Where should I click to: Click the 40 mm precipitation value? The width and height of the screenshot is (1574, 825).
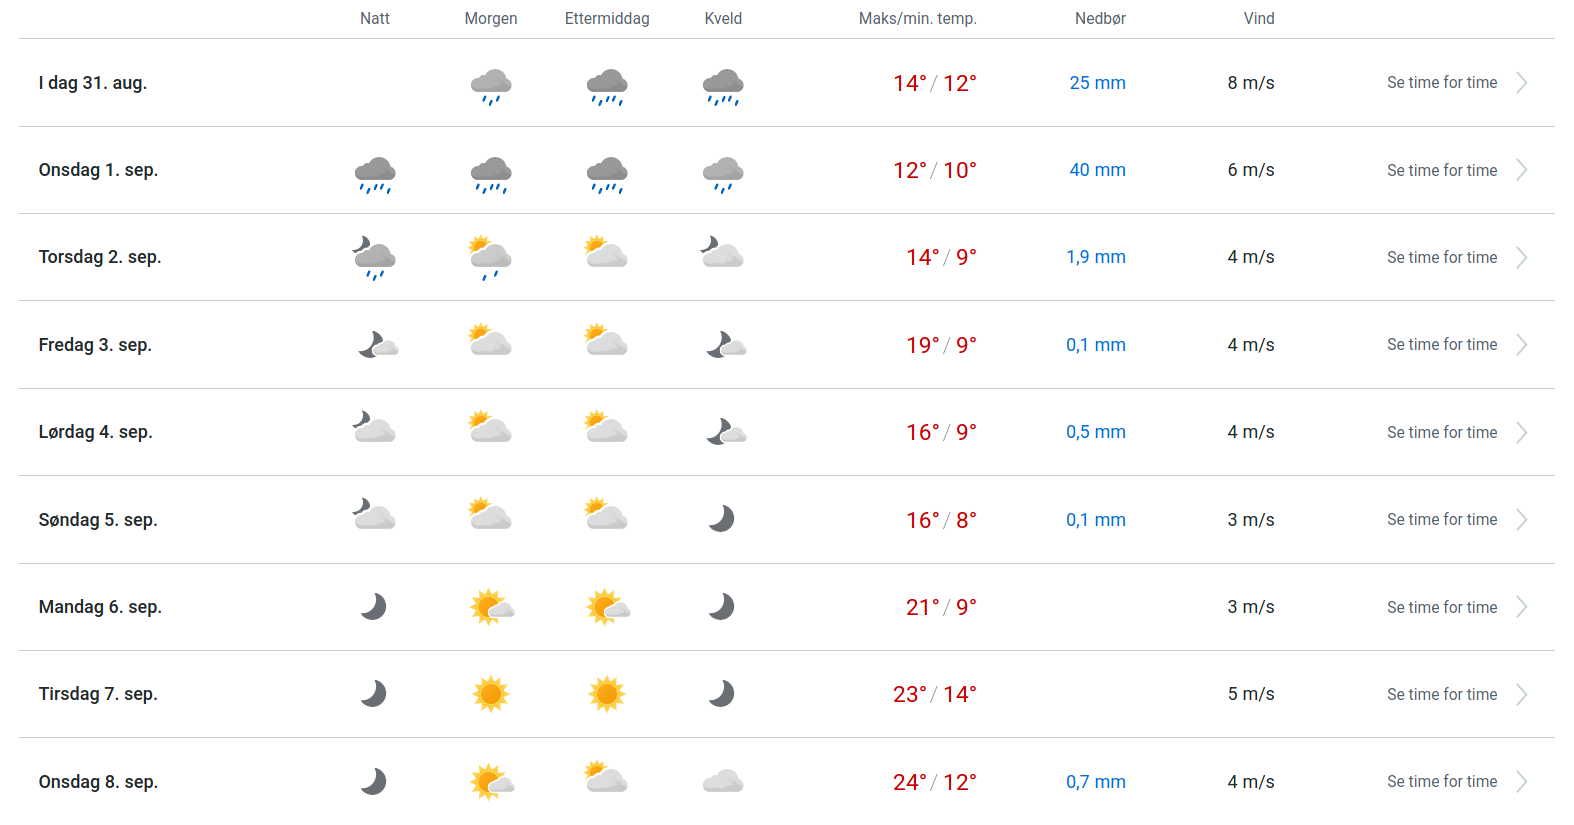click(x=1097, y=170)
